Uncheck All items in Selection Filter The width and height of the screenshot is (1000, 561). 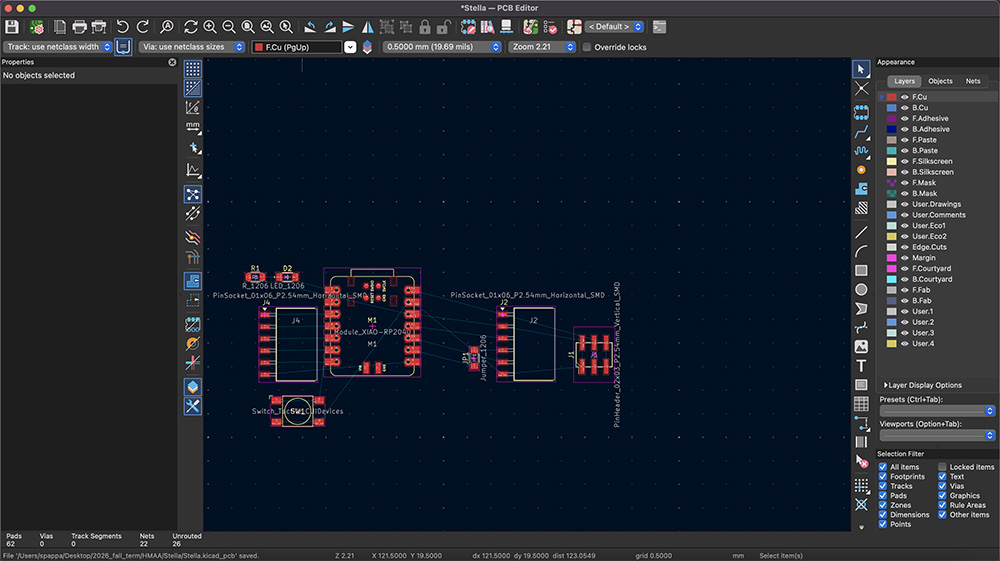(x=883, y=467)
